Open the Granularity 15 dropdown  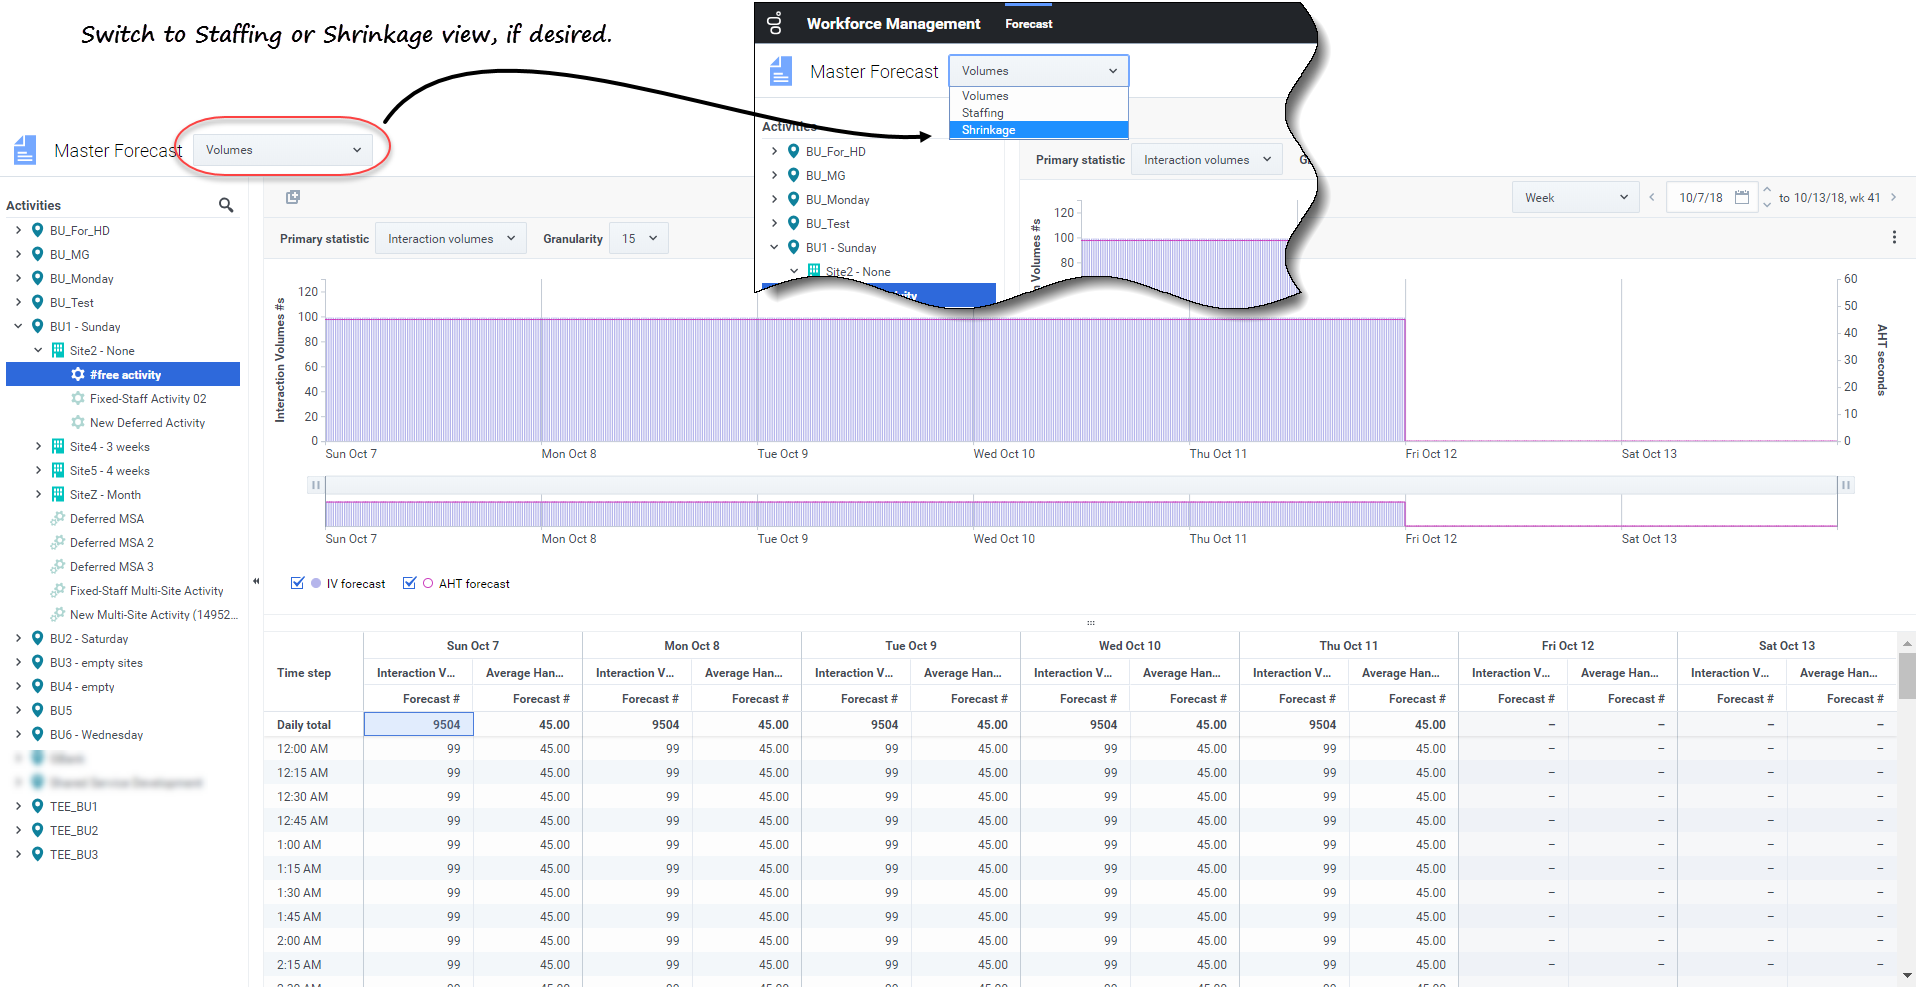(638, 238)
